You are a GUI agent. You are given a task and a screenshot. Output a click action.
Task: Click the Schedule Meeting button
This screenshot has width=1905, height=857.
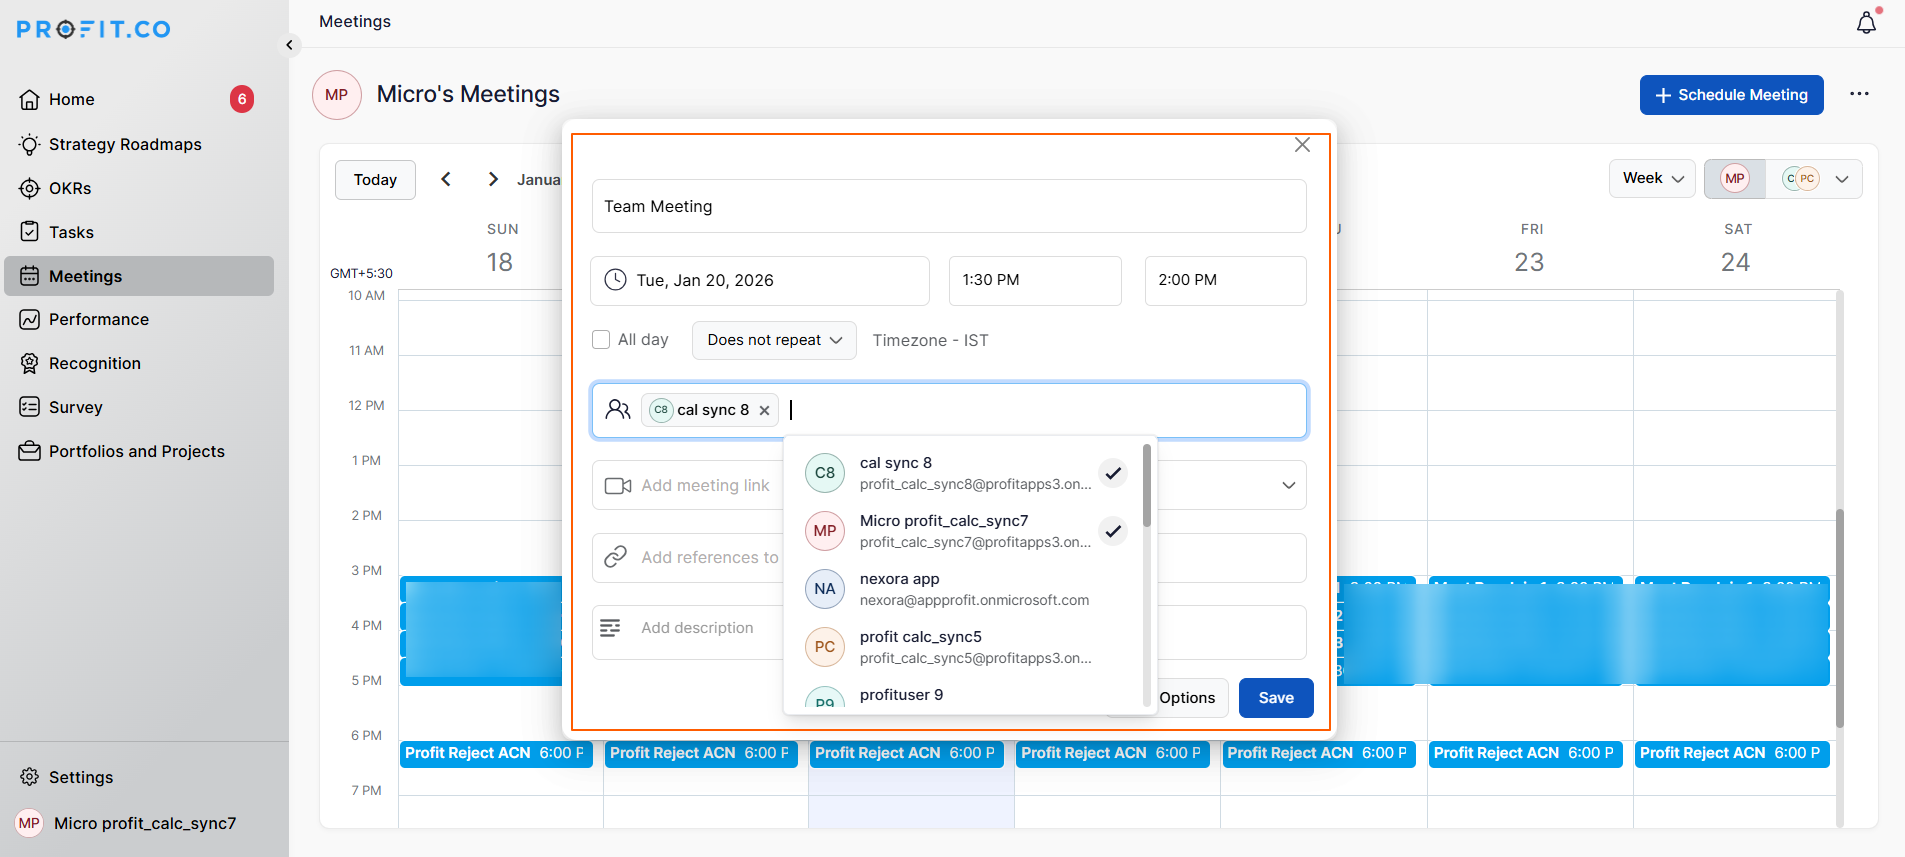click(1731, 95)
